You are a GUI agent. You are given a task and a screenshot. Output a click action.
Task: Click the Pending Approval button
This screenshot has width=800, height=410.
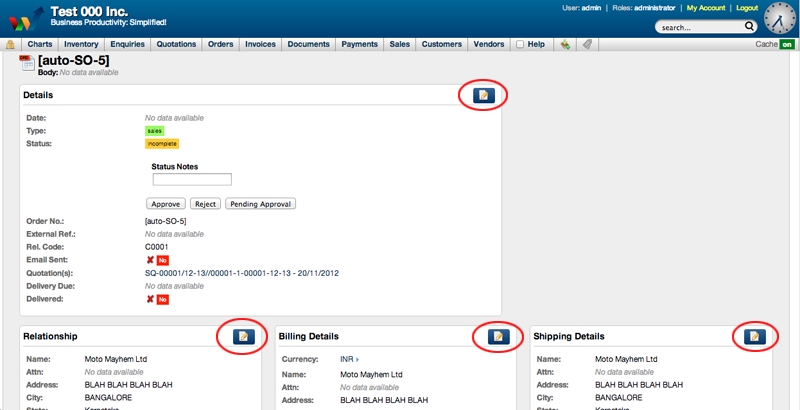pos(260,204)
